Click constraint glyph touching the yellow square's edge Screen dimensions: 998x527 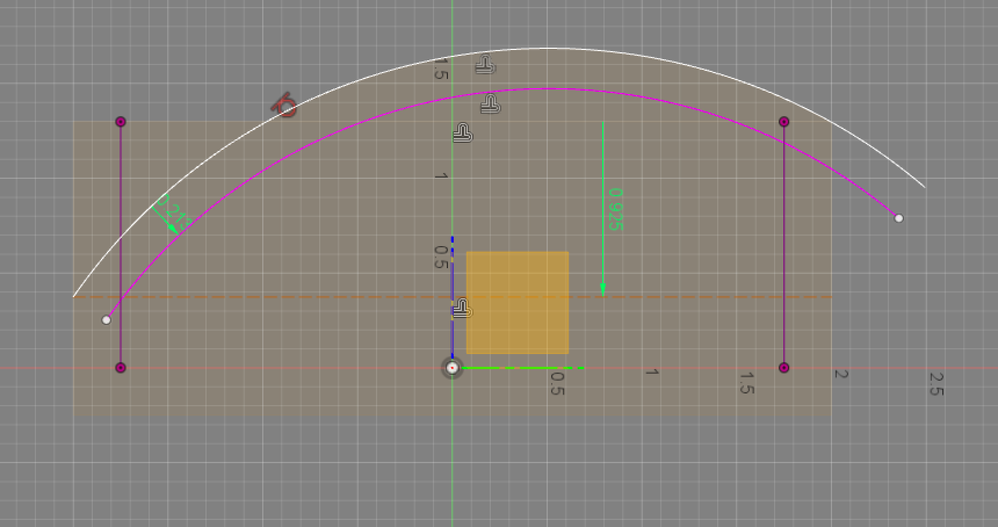pyautogui.click(x=463, y=309)
